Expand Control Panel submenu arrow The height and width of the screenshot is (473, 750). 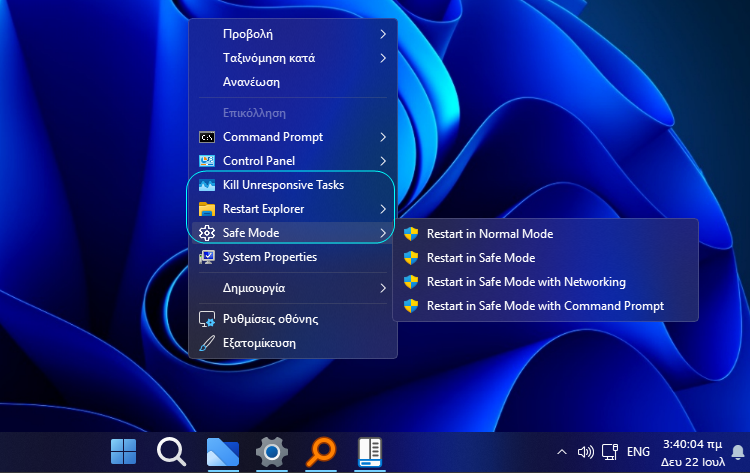coord(383,161)
